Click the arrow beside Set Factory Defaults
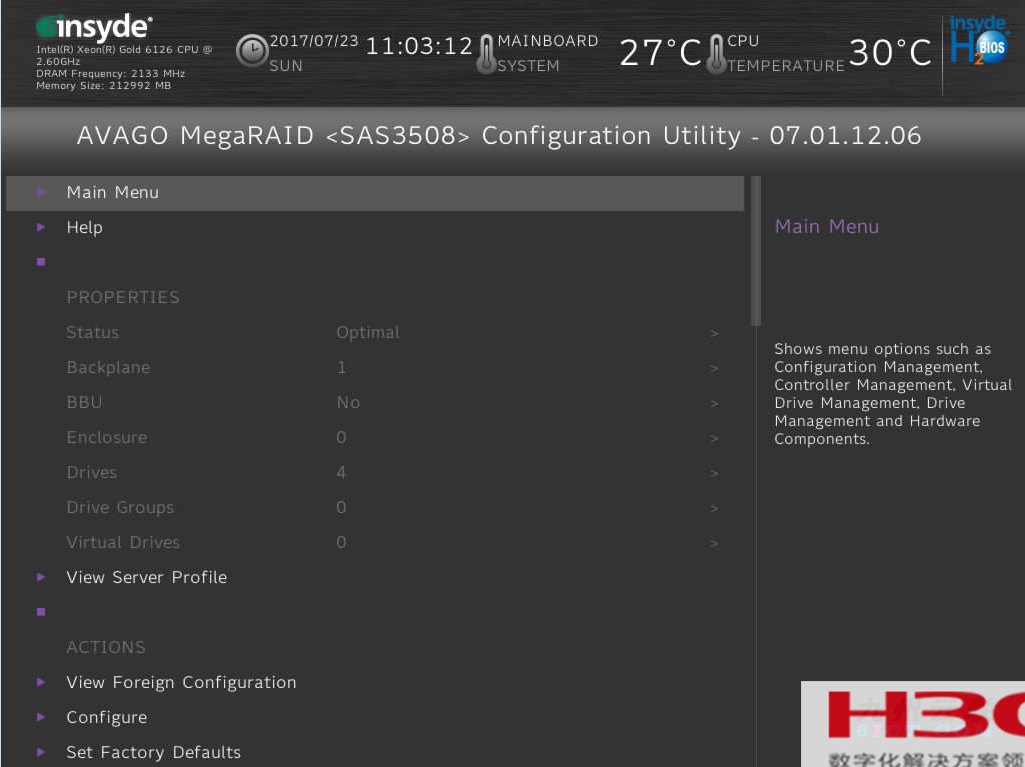This screenshot has width=1025, height=767. (41, 752)
